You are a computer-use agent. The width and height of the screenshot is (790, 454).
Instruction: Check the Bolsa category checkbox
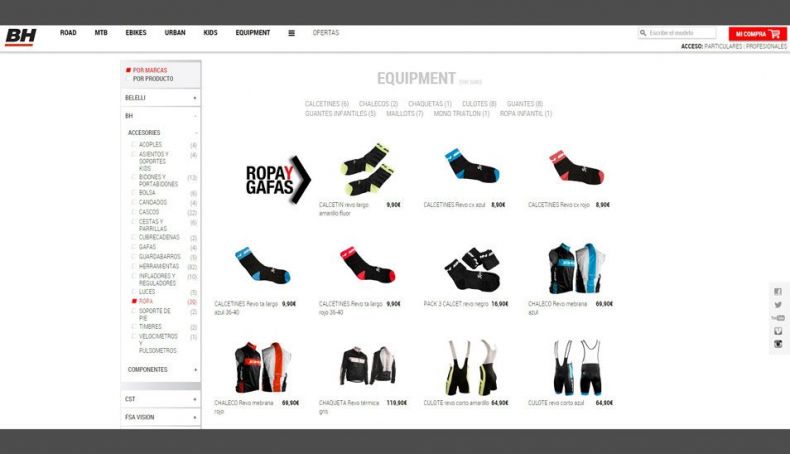point(134,192)
